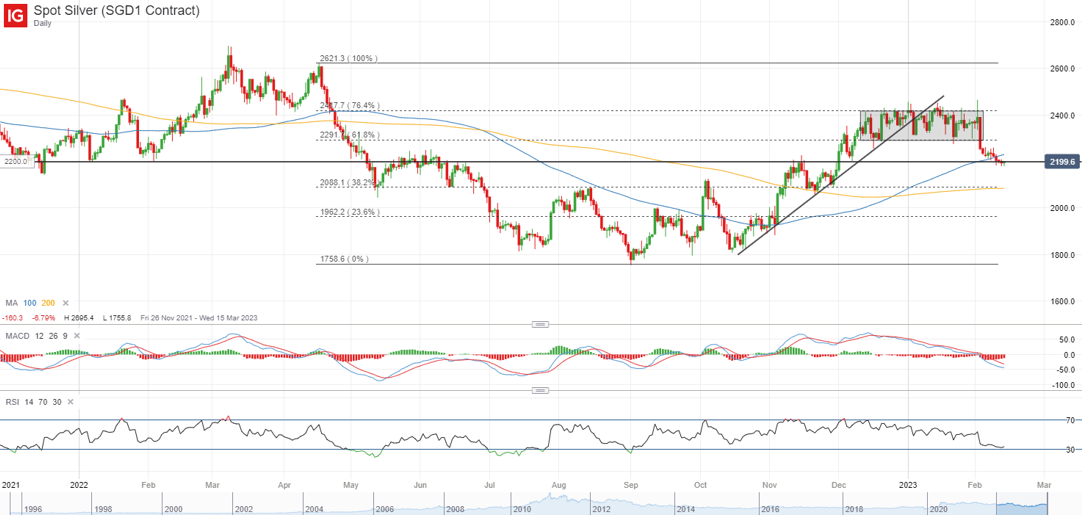The width and height of the screenshot is (1090, 523).
Task: Select the MA 200 period value
Action: click(x=49, y=303)
